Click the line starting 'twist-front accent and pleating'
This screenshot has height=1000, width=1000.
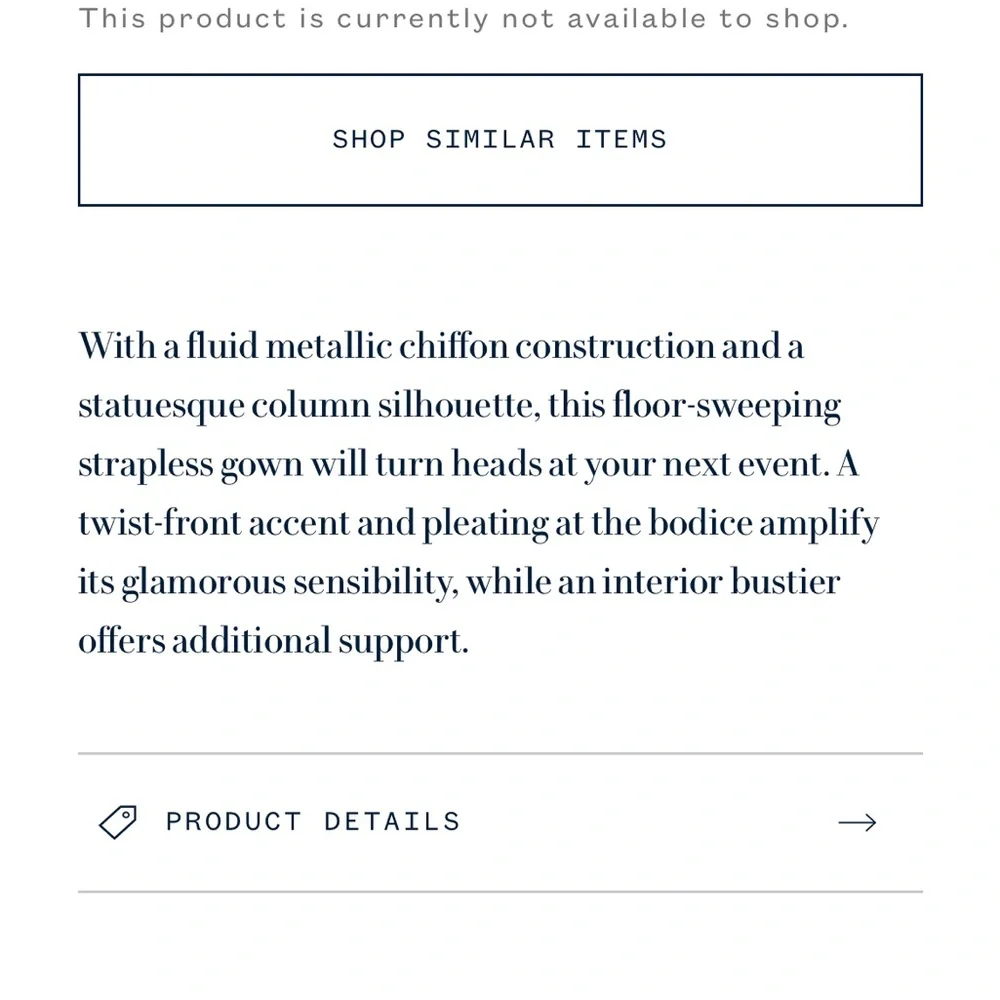[x=478, y=524]
